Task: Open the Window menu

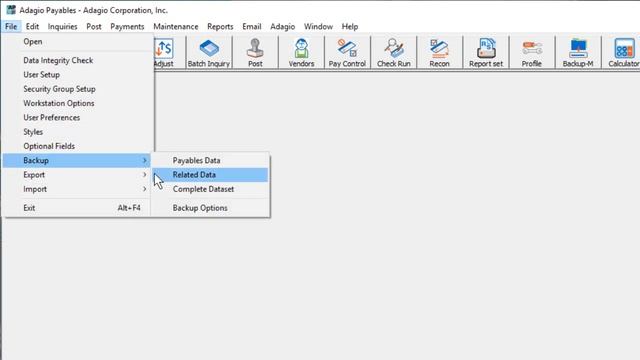Action: (x=318, y=27)
